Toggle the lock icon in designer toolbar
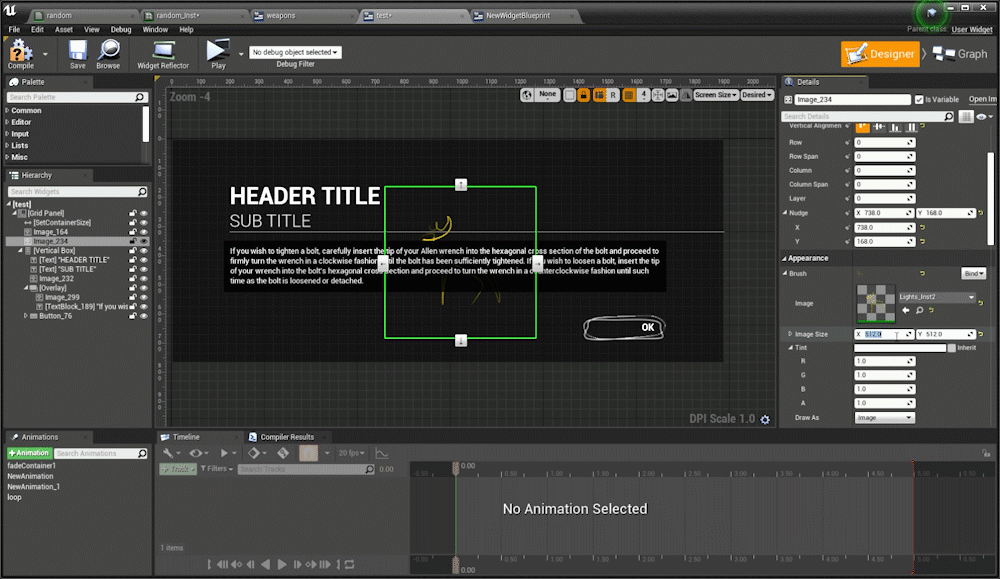 click(584, 95)
